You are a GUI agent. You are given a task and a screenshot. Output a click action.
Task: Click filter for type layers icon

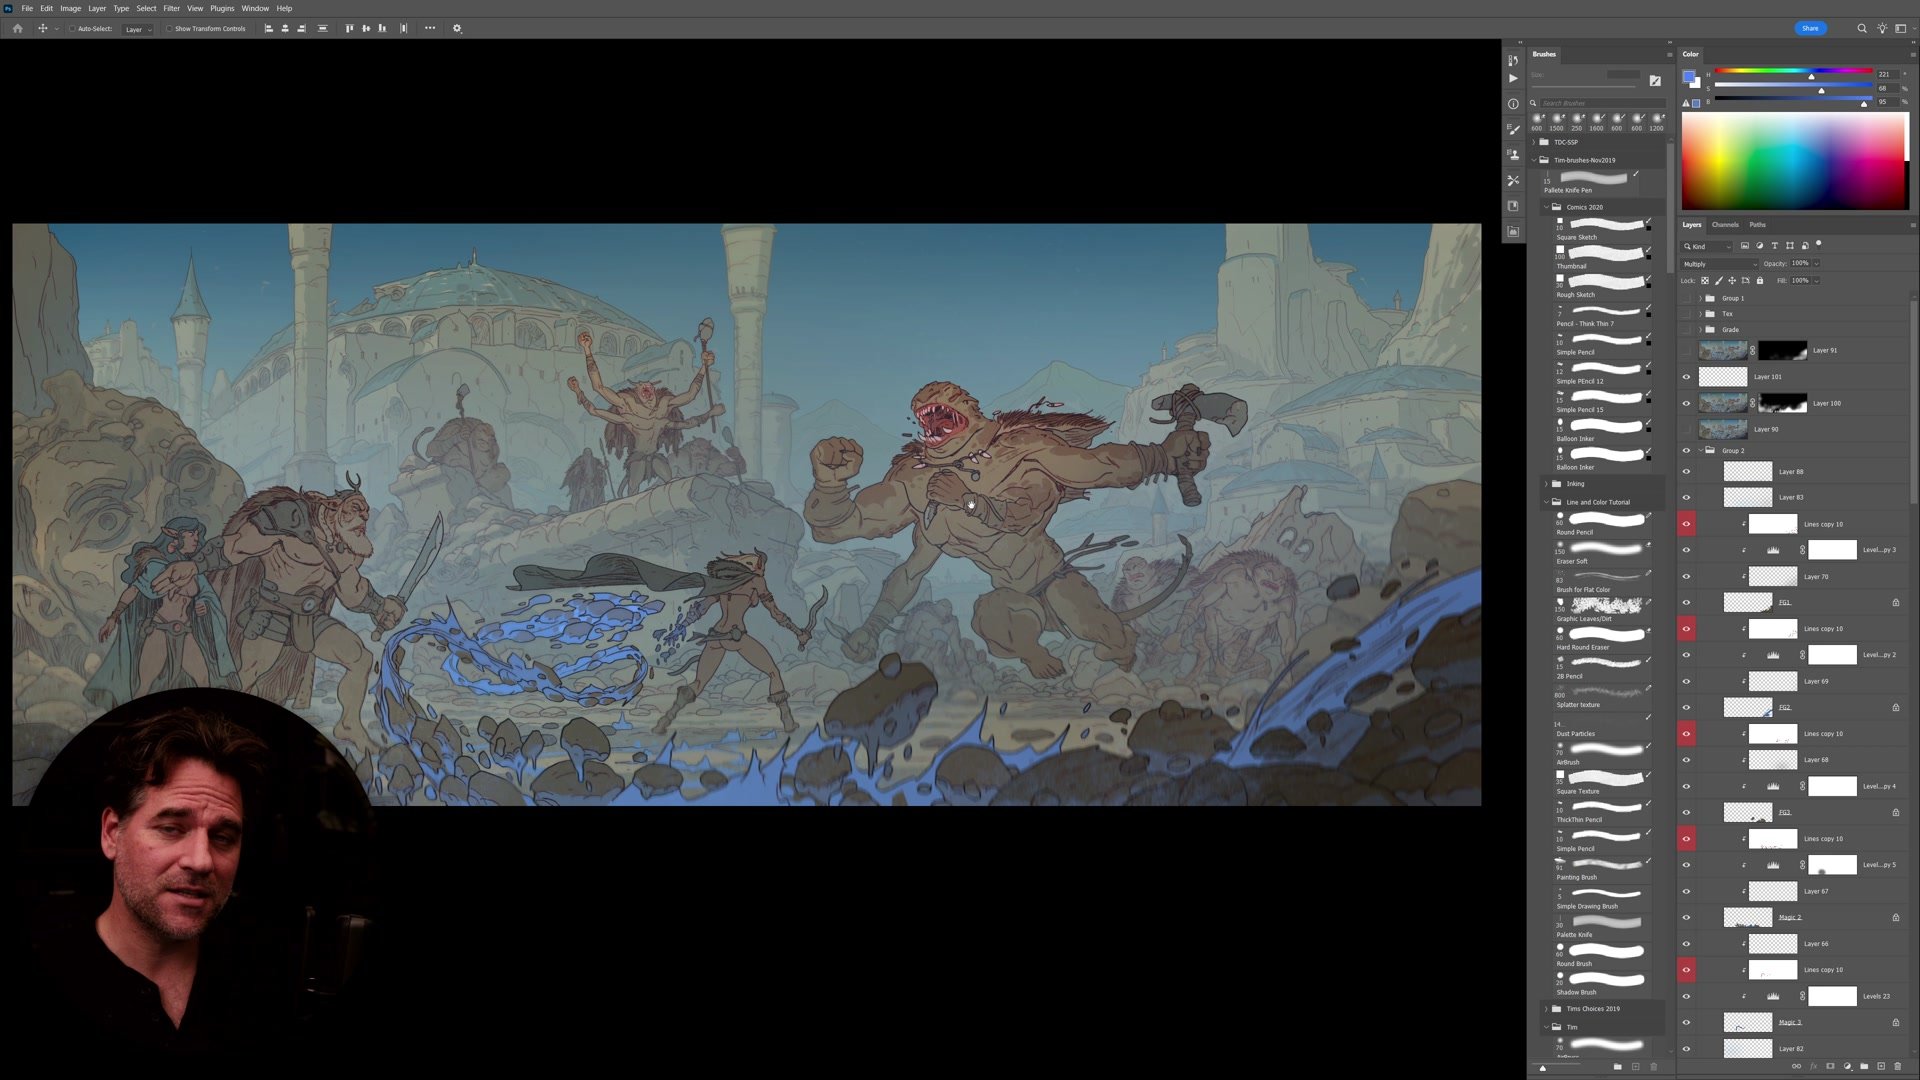1775,246
